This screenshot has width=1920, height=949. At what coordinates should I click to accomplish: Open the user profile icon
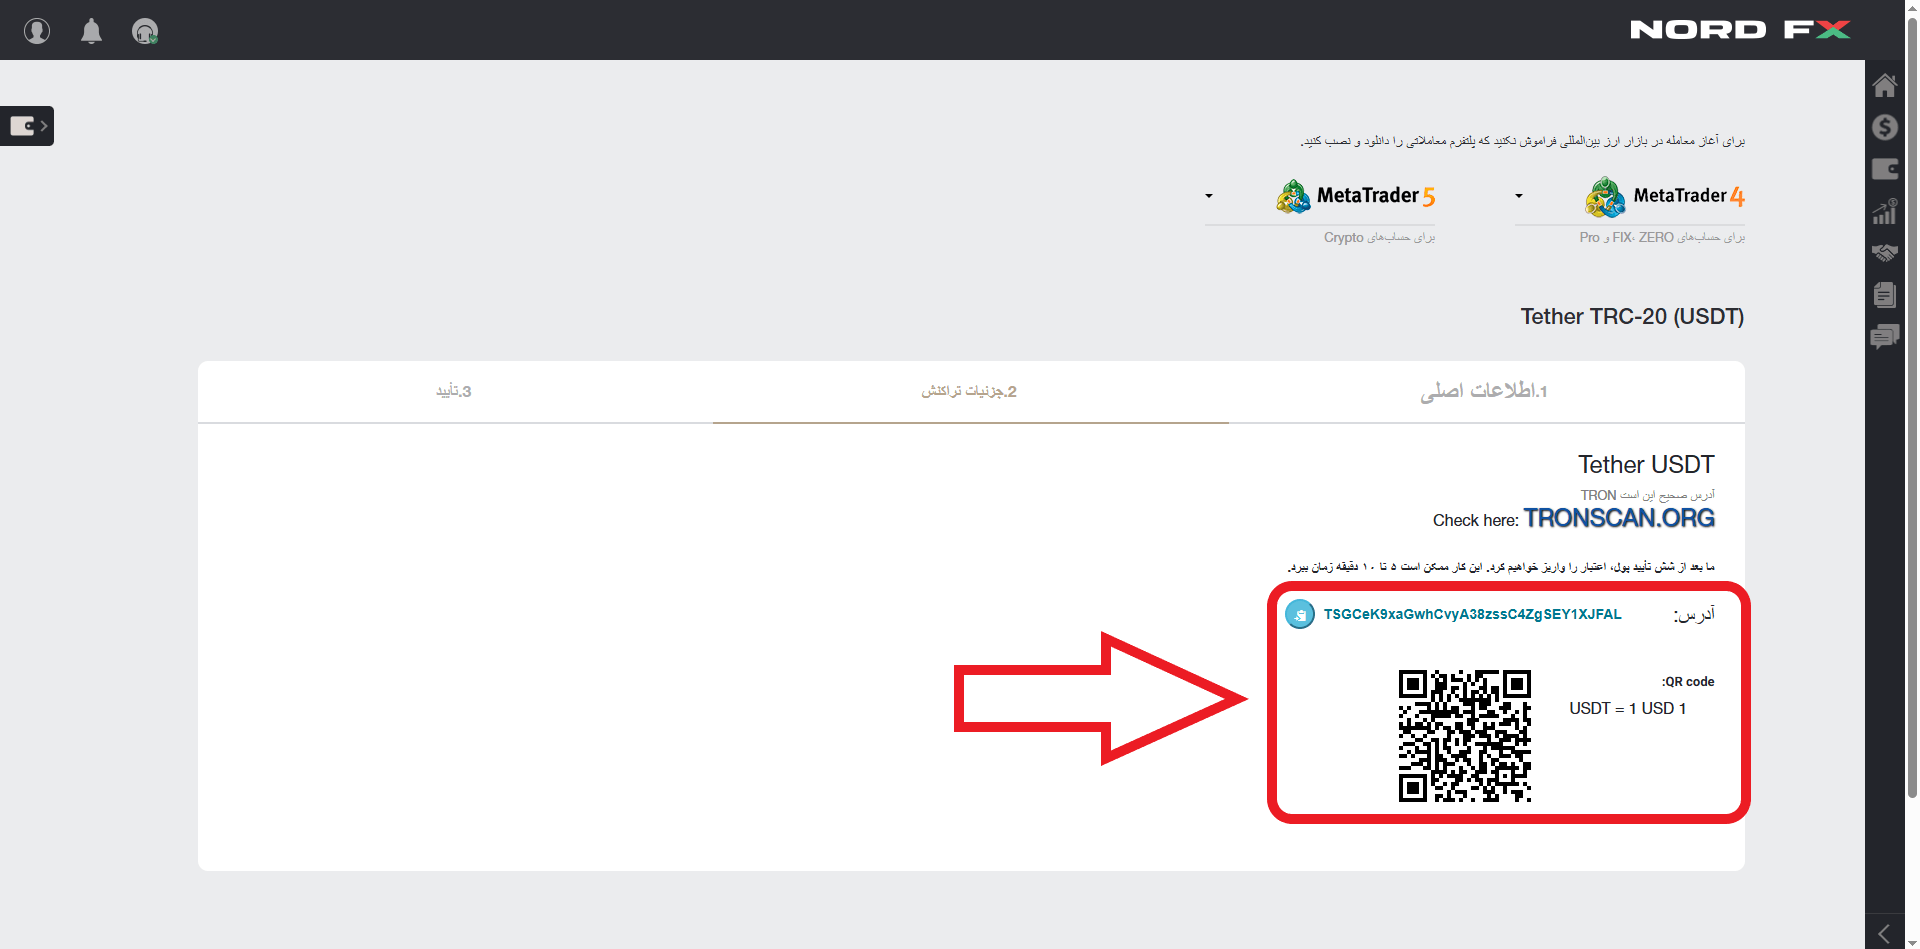[37, 31]
